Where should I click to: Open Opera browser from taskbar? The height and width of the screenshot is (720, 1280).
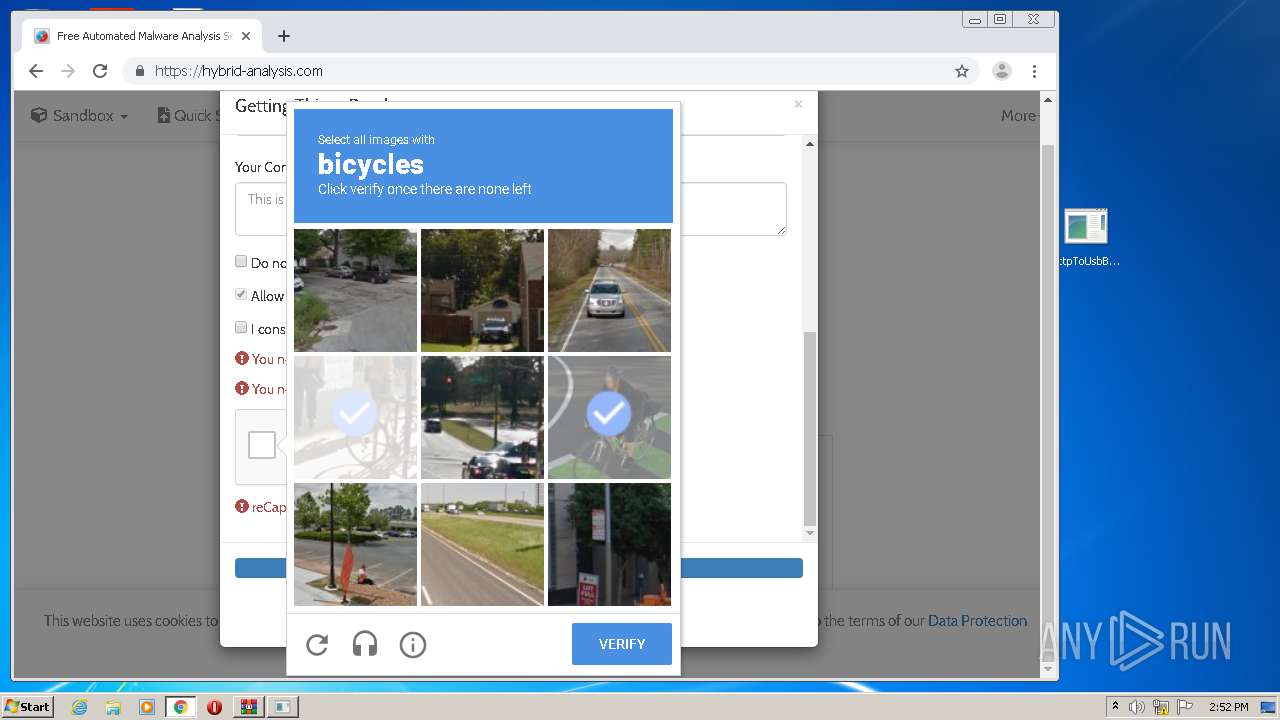tap(214, 707)
